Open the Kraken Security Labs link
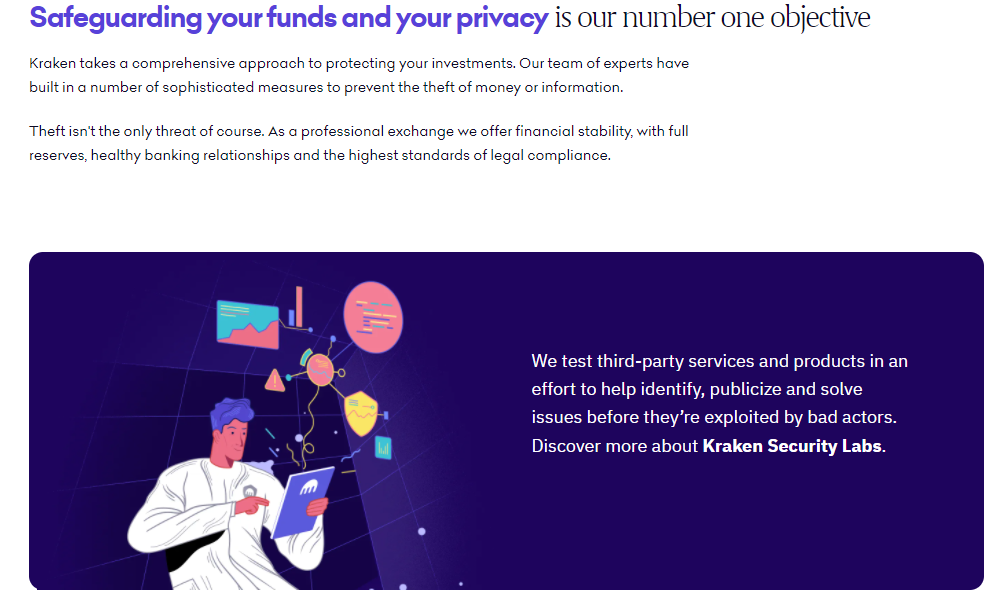993x604 pixels. [792, 446]
